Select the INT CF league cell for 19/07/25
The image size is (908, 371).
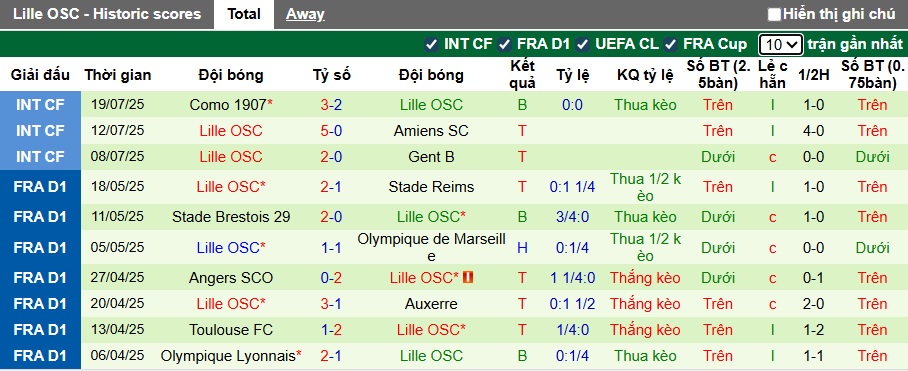click(40, 105)
